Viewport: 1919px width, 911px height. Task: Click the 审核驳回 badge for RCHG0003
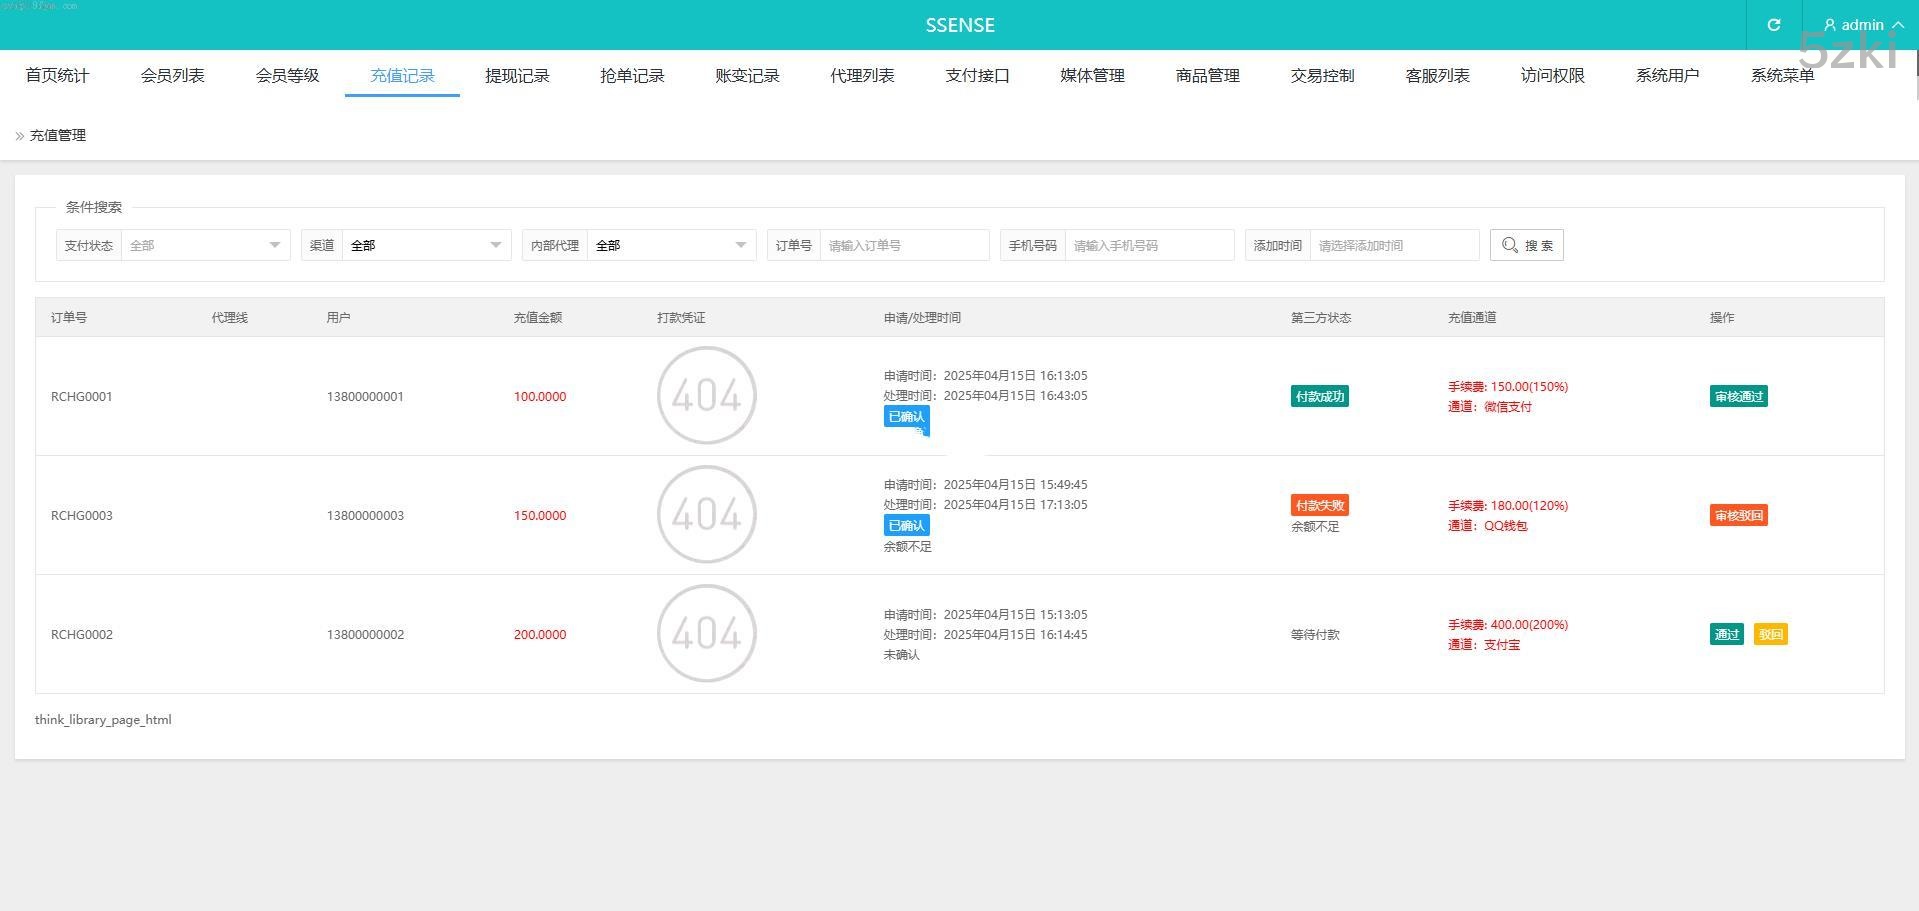click(1738, 515)
